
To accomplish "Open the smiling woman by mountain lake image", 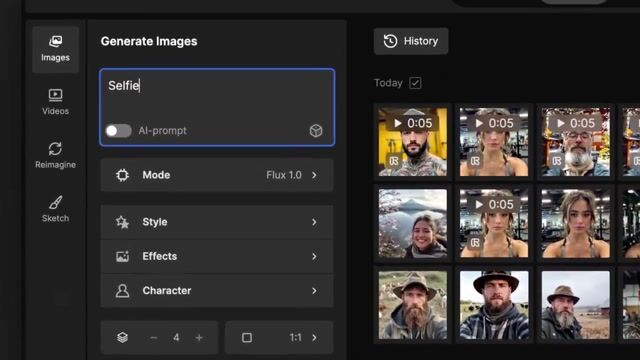I will [413, 223].
